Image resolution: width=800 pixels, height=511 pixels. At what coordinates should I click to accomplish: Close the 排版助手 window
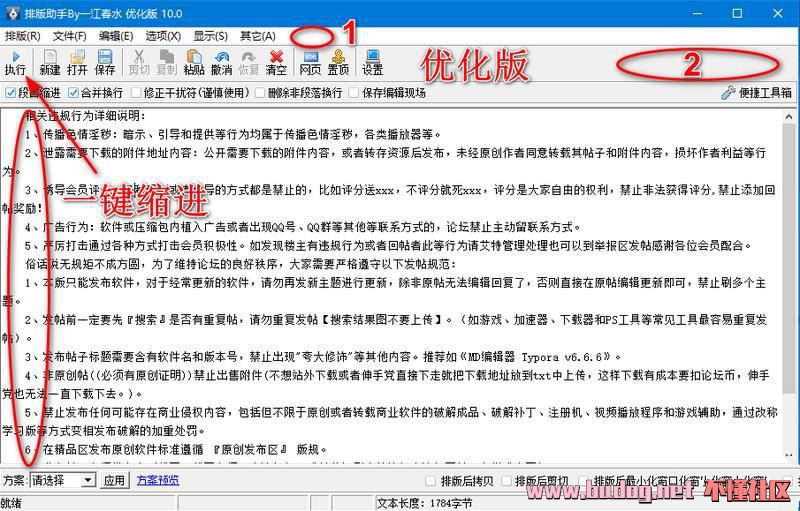point(778,13)
